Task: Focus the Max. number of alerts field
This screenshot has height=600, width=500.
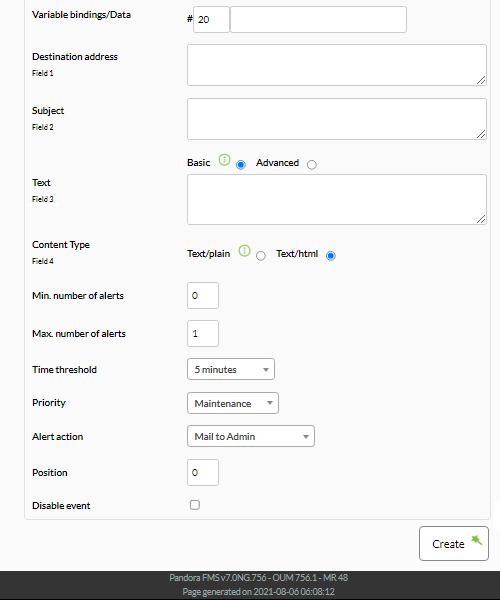Action: coord(203,333)
